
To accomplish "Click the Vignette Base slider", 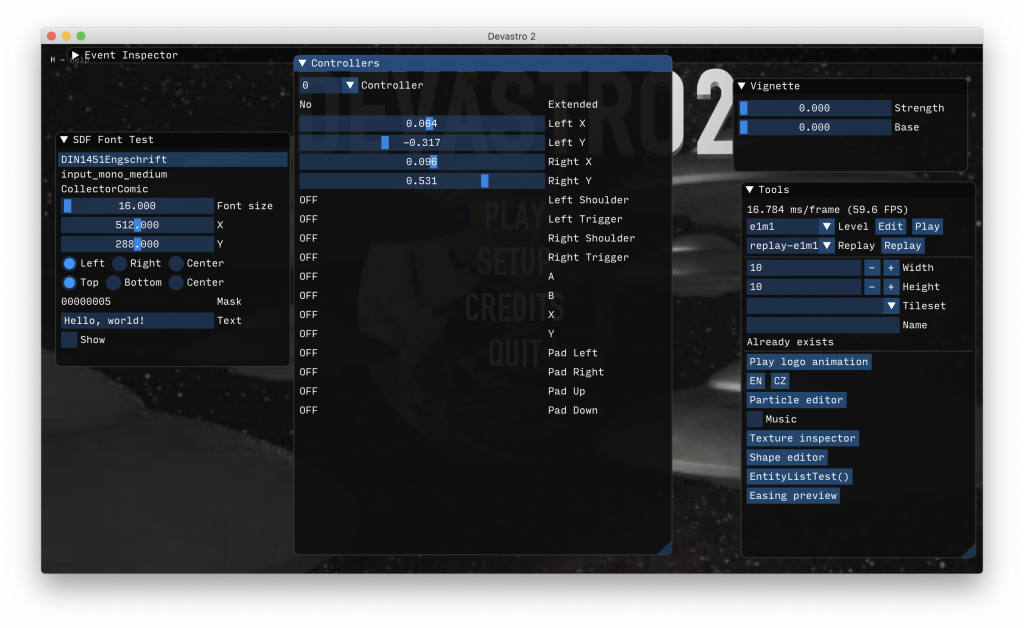I will pos(815,127).
